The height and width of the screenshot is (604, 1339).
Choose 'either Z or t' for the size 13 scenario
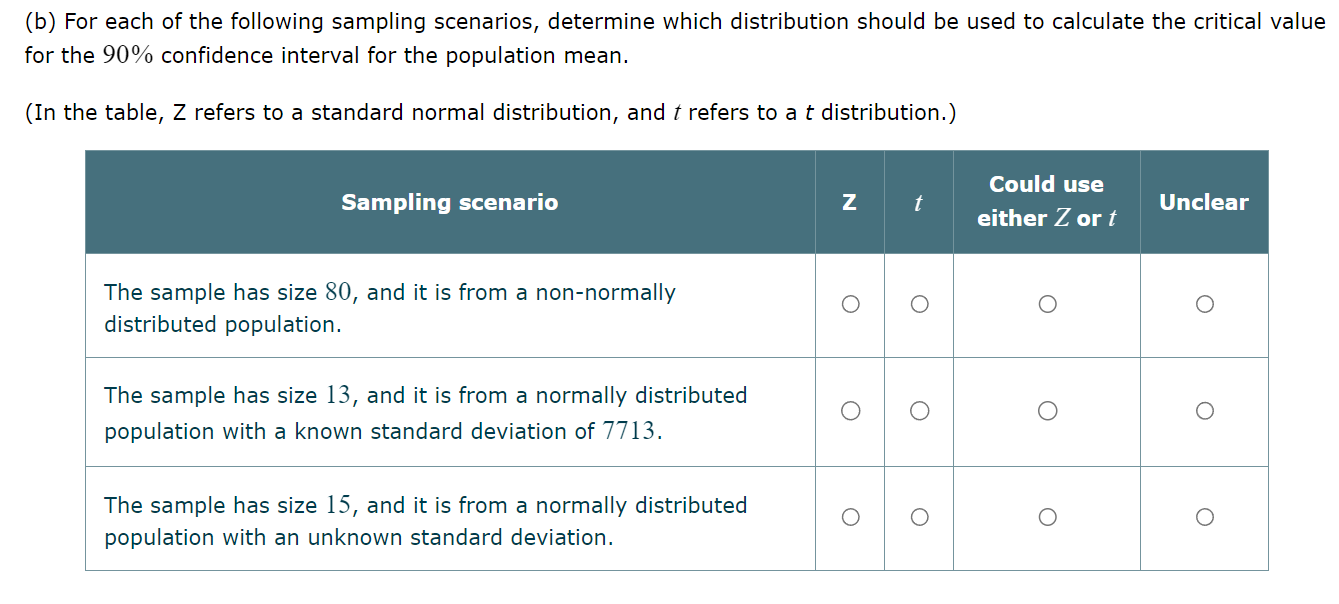(1046, 410)
